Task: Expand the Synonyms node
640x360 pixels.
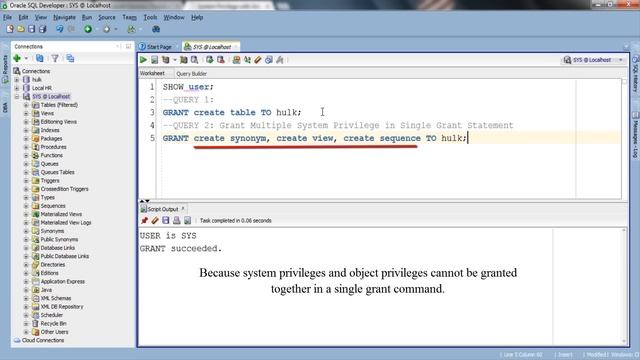Action: point(26,231)
